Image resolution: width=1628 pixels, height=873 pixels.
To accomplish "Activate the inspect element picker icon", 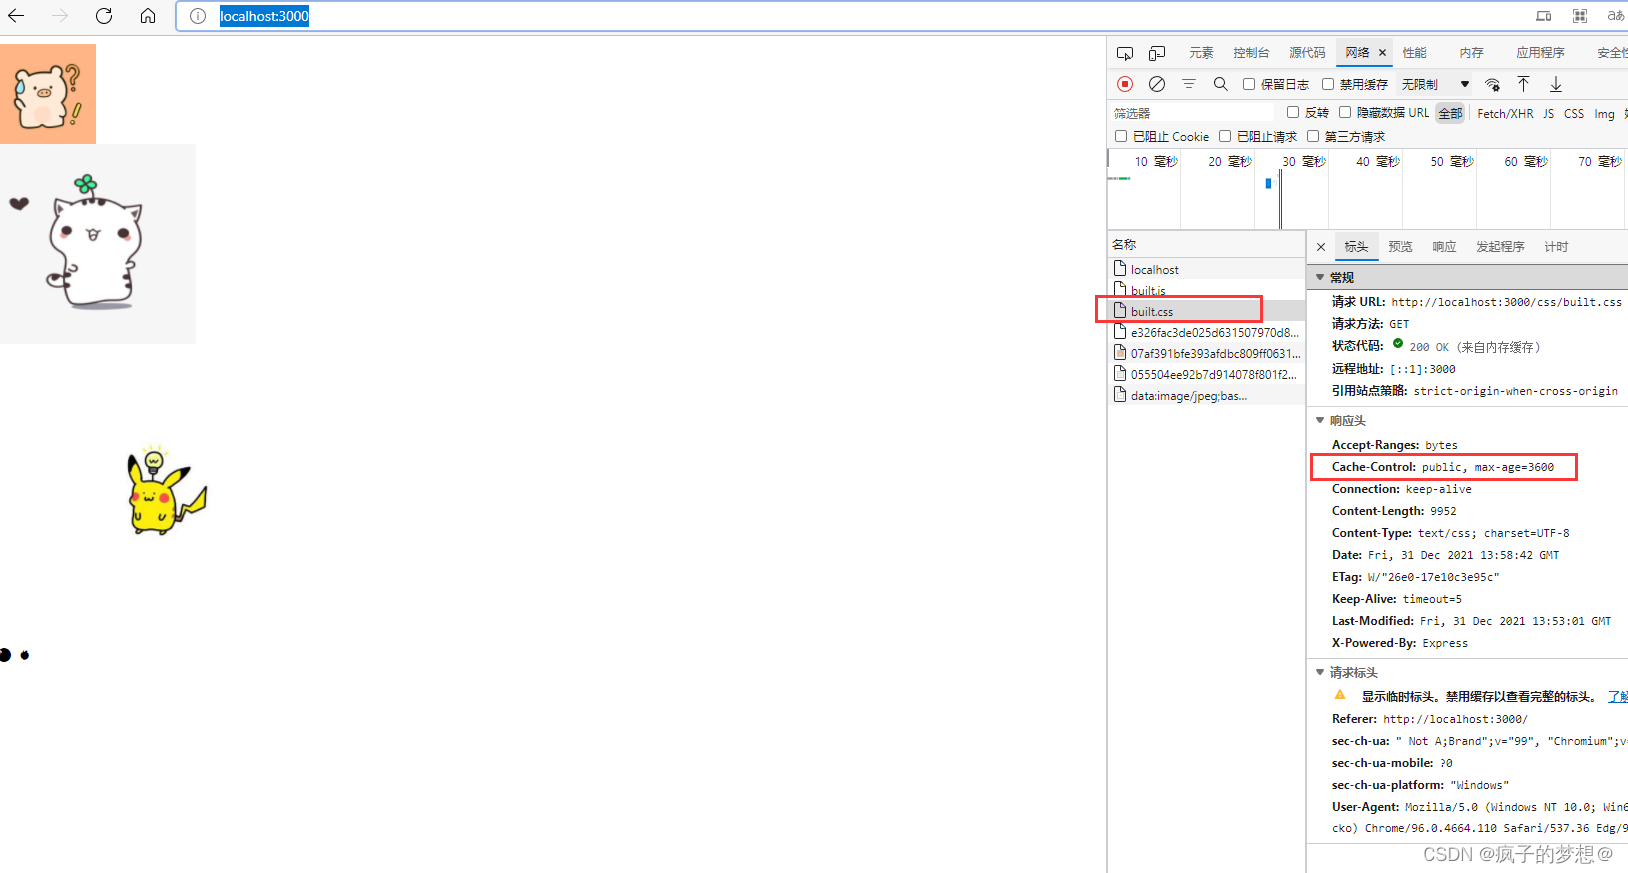I will 1125,53.
